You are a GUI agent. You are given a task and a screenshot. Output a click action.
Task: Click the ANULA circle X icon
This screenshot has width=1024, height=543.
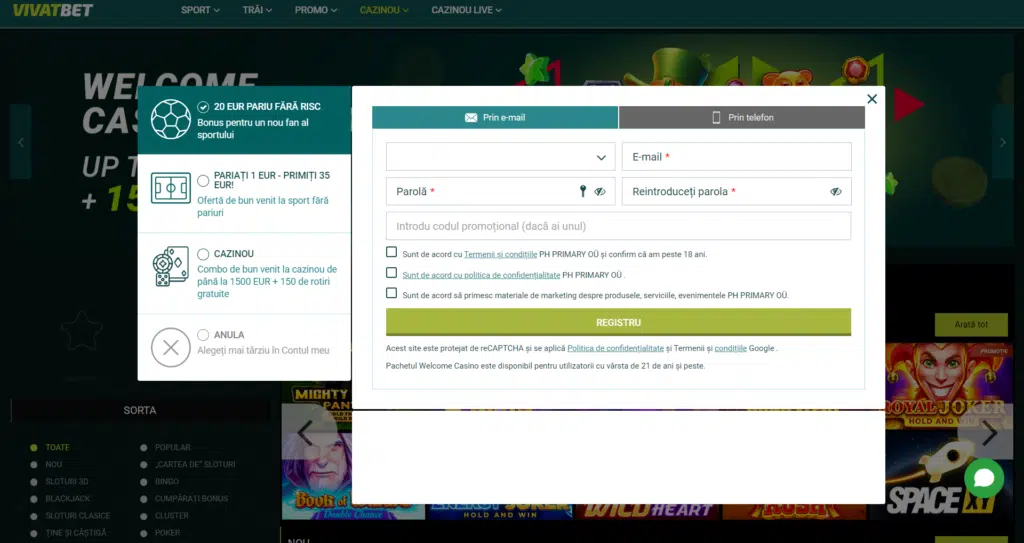click(x=170, y=347)
